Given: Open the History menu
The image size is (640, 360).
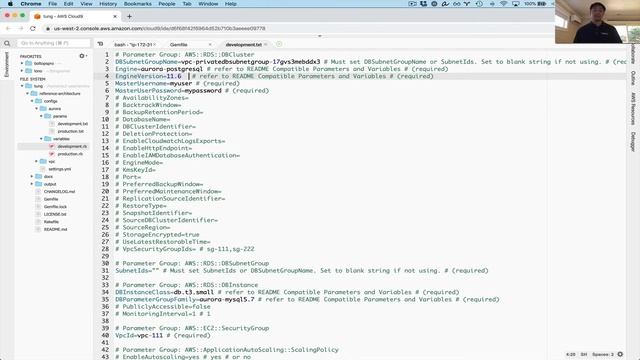Looking at the screenshot, I should 108,4.
